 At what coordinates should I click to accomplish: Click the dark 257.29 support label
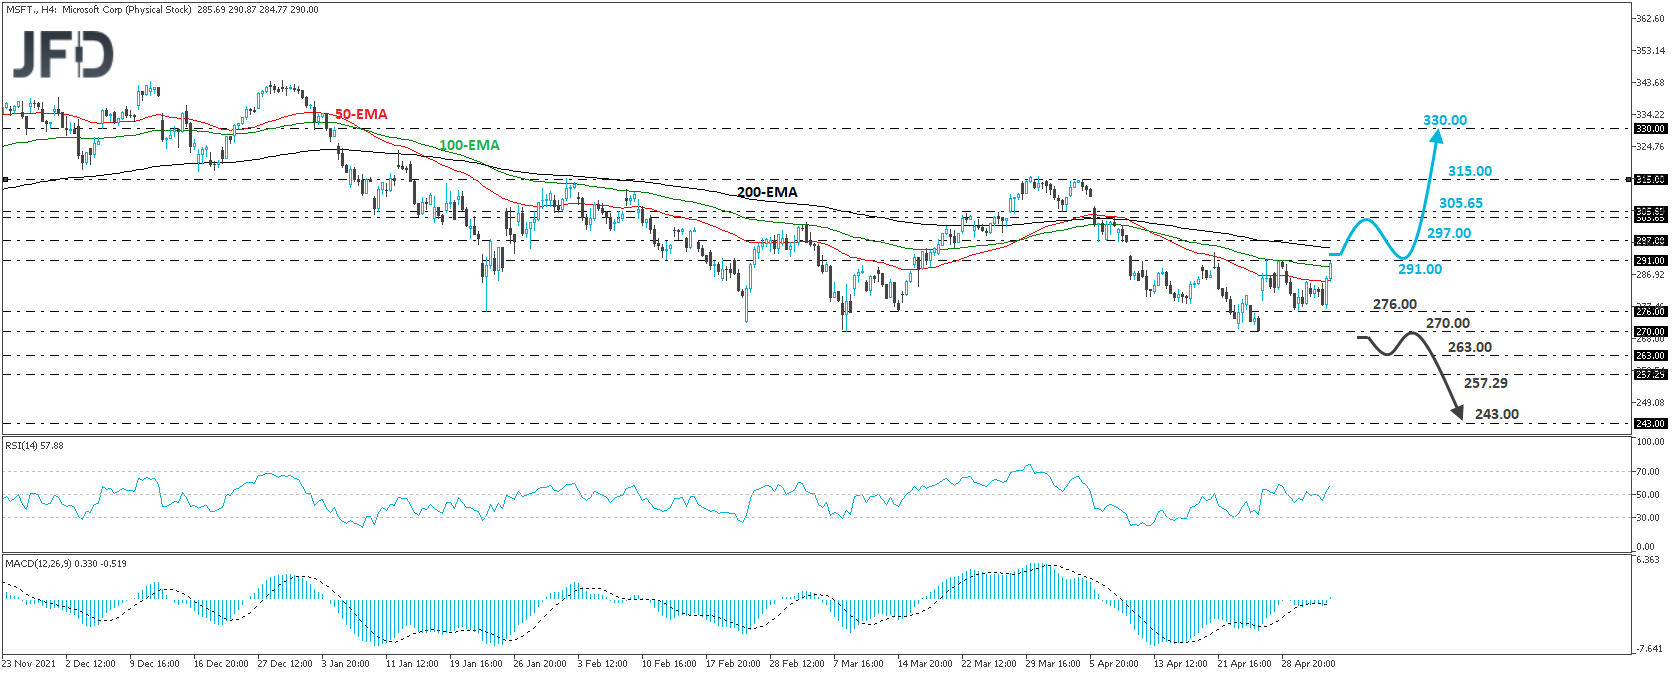tap(1486, 383)
